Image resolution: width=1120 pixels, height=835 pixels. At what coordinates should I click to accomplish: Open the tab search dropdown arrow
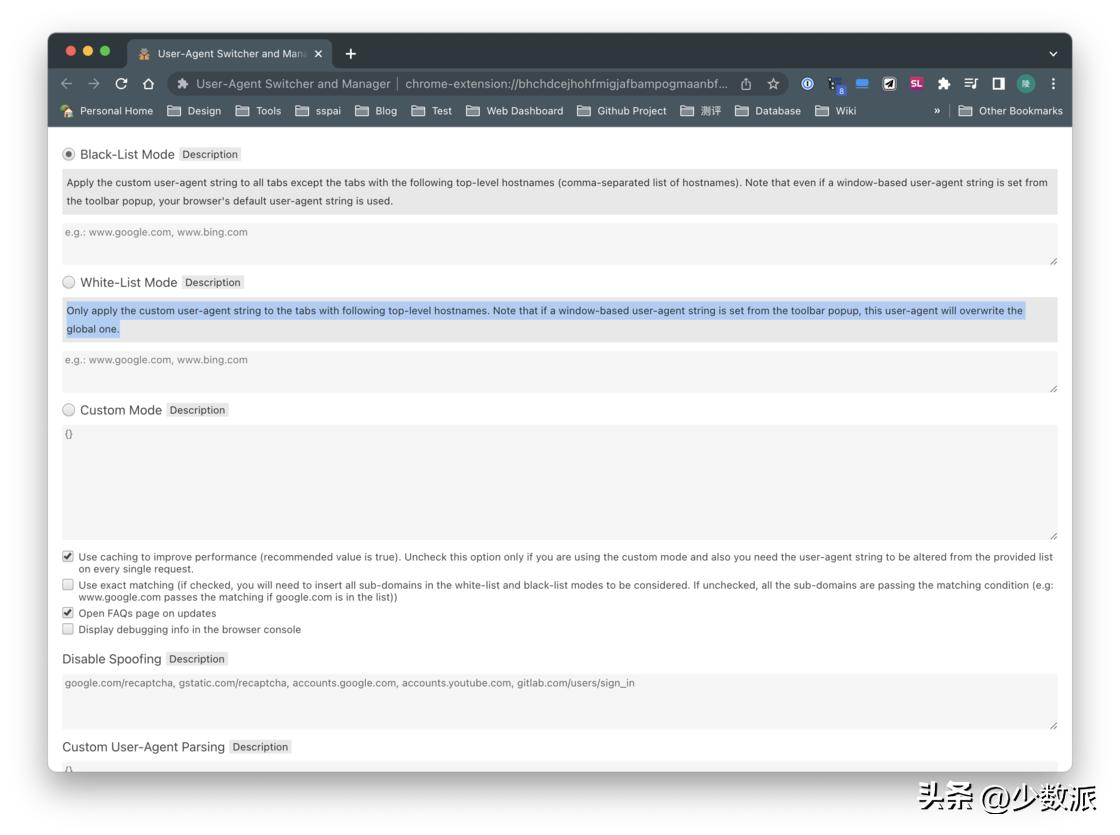coord(1053,54)
